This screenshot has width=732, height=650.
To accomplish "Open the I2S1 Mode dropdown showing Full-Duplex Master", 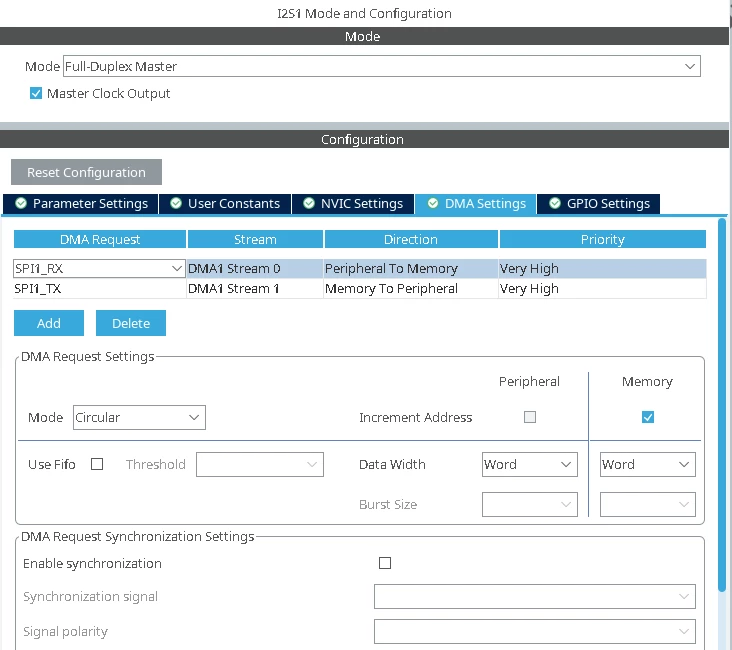I will 381,66.
